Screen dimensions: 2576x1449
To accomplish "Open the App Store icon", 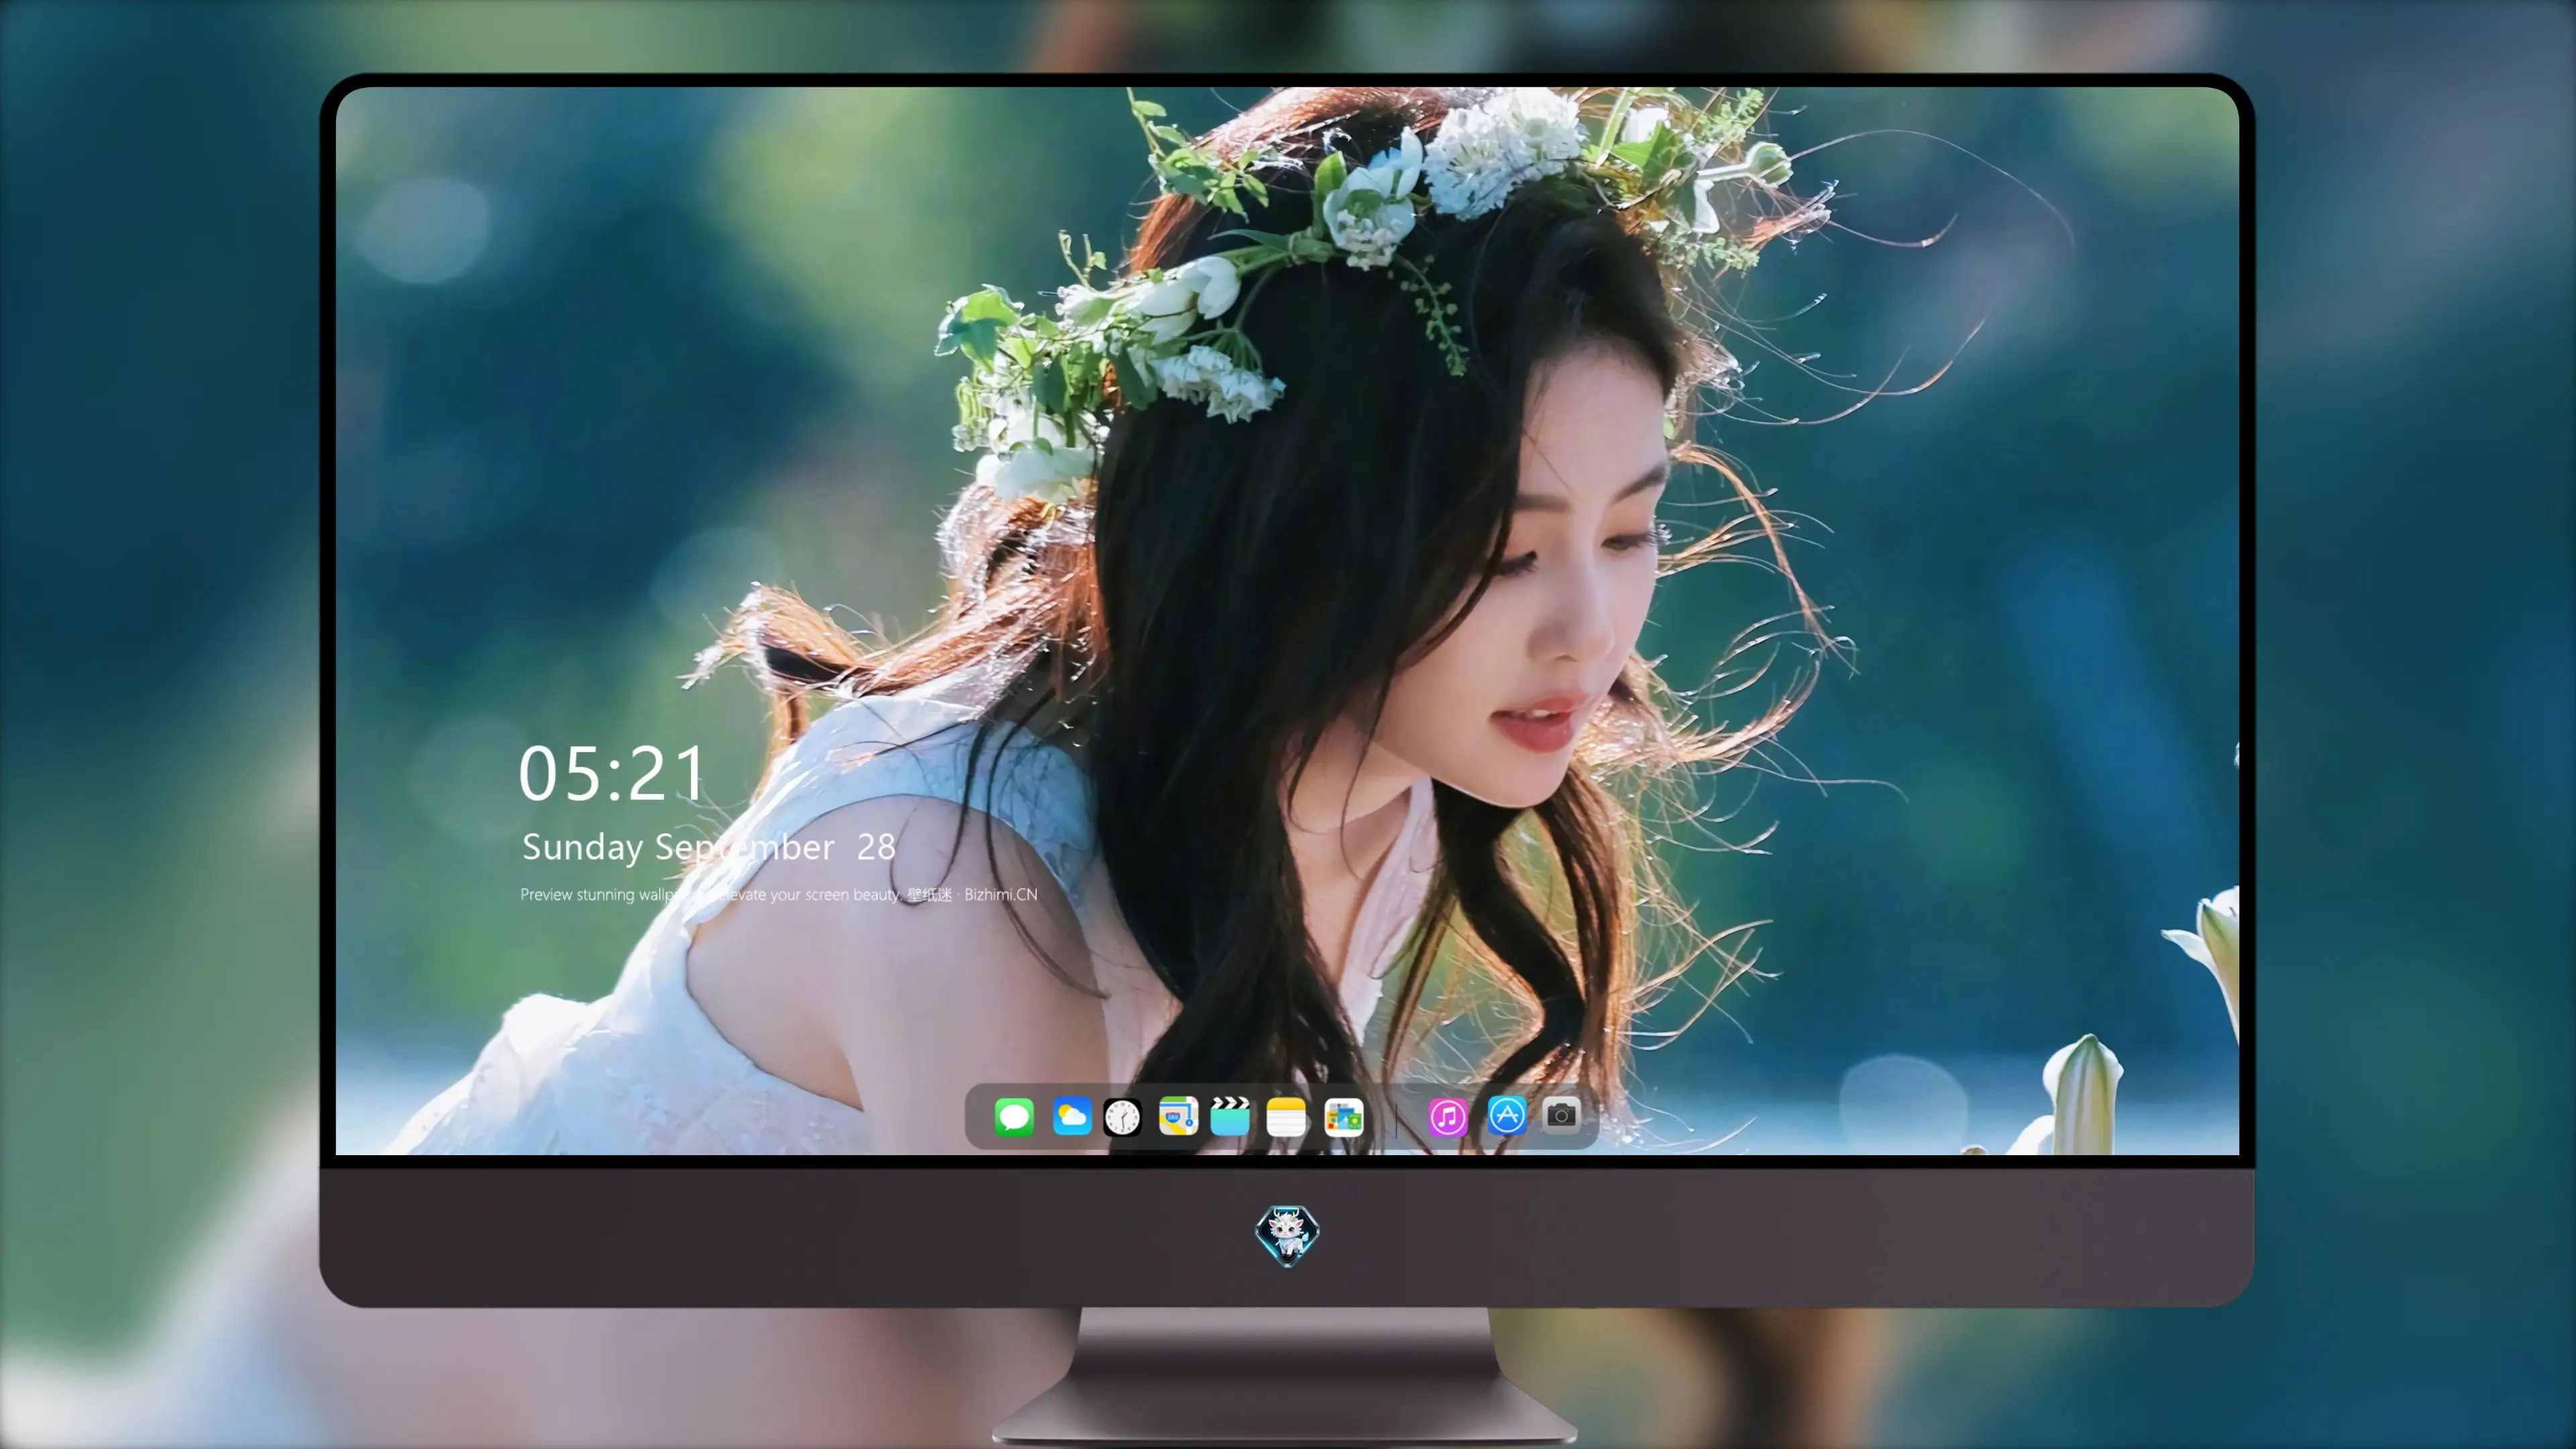I will pyautogui.click(x=1506, y=1116).
